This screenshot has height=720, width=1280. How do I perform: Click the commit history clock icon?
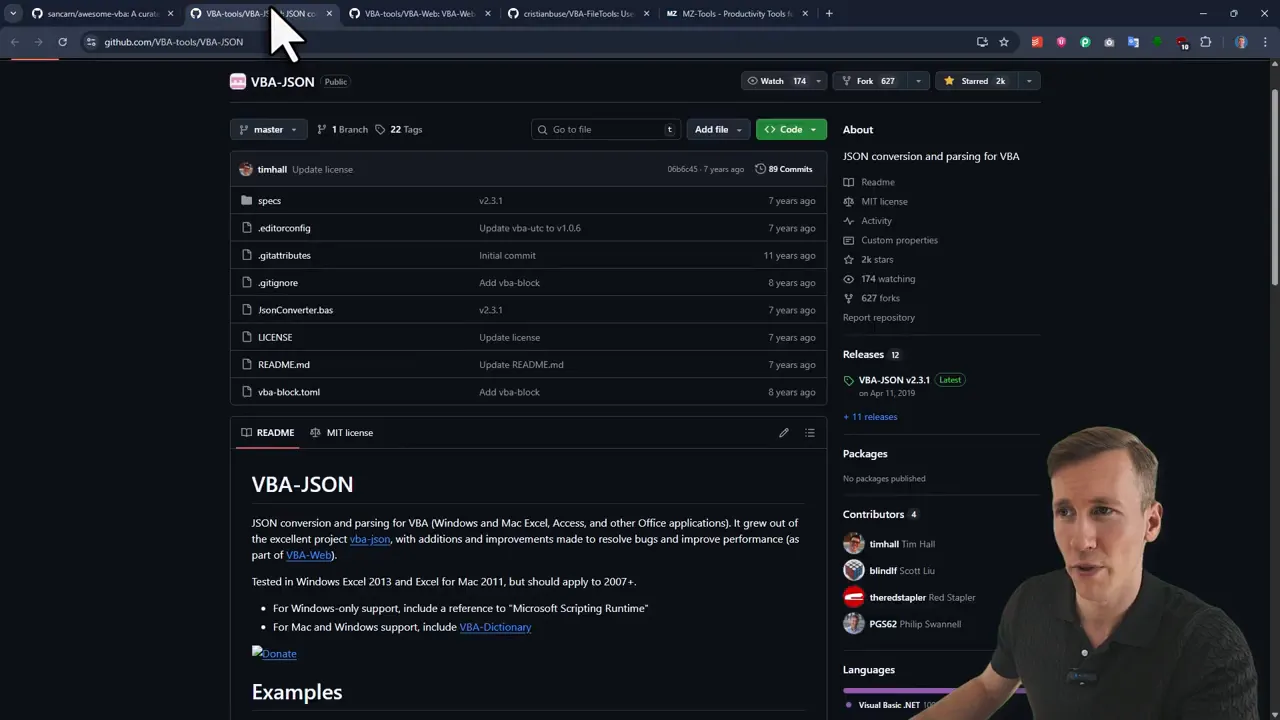pos(760,169)
